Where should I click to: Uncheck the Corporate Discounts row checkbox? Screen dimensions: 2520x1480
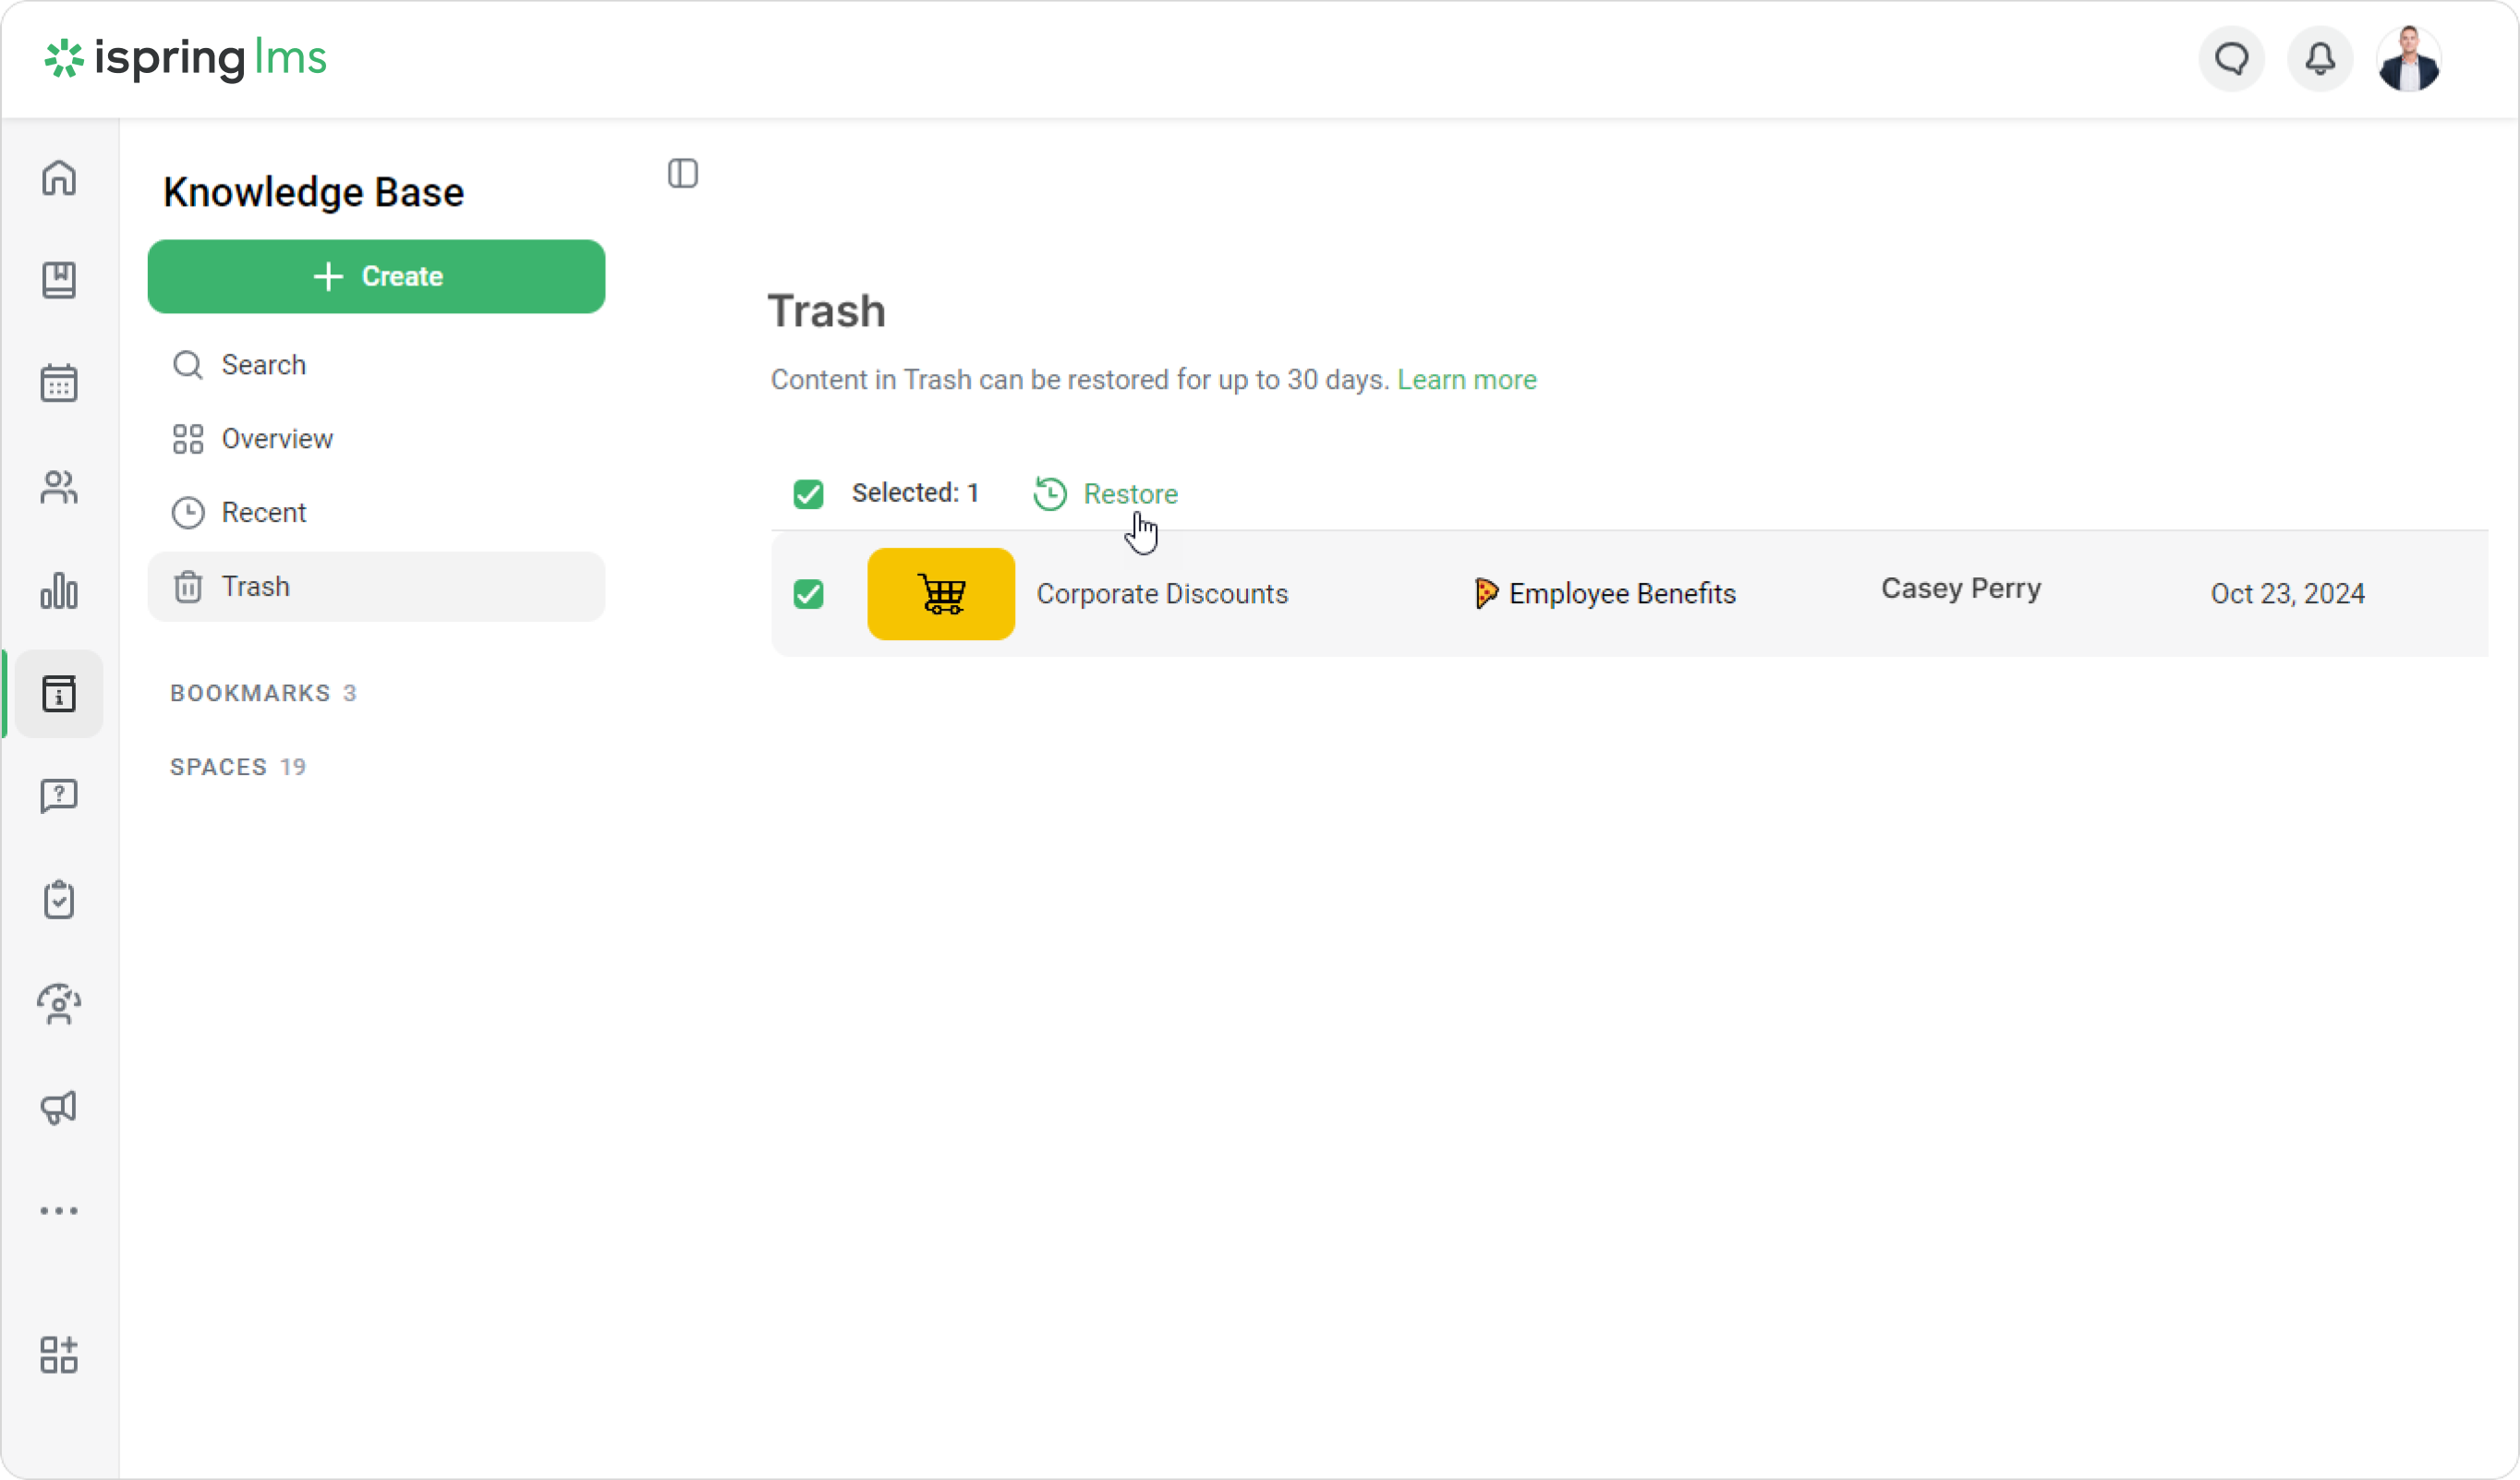coord(808,594)
